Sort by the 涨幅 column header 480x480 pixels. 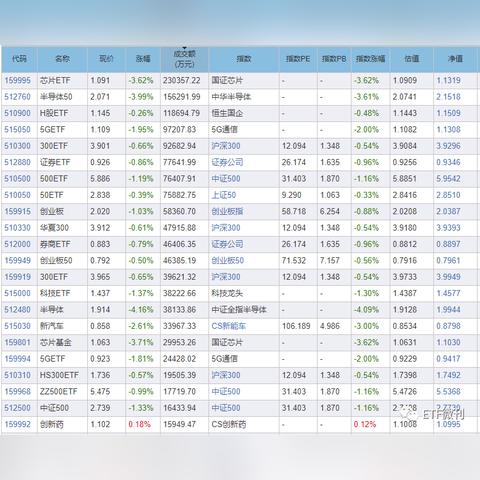point(143,59)
